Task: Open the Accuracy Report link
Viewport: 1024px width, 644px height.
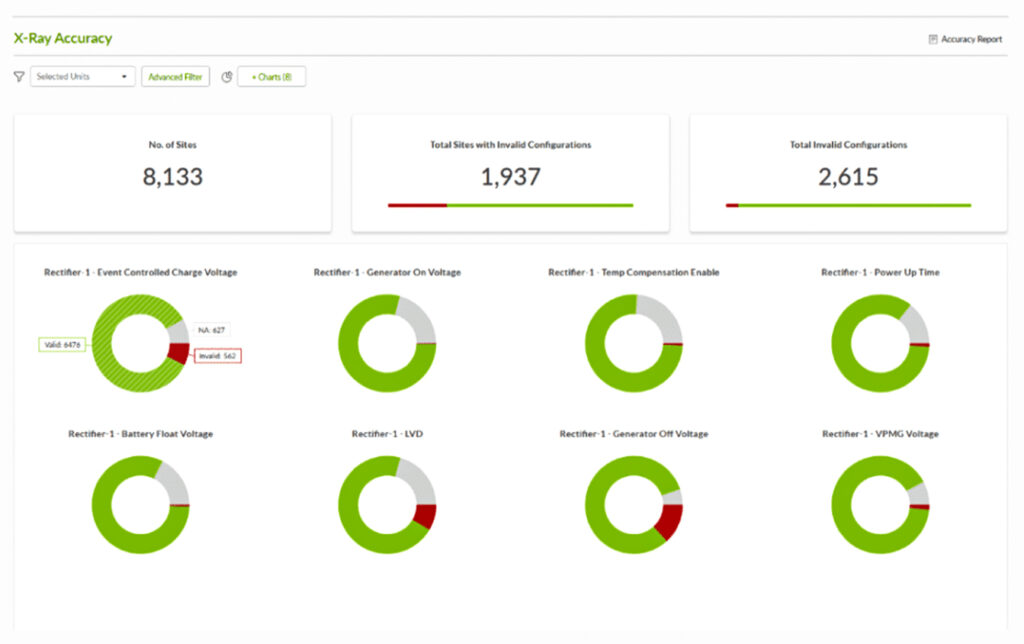Action: pos(971,40)
